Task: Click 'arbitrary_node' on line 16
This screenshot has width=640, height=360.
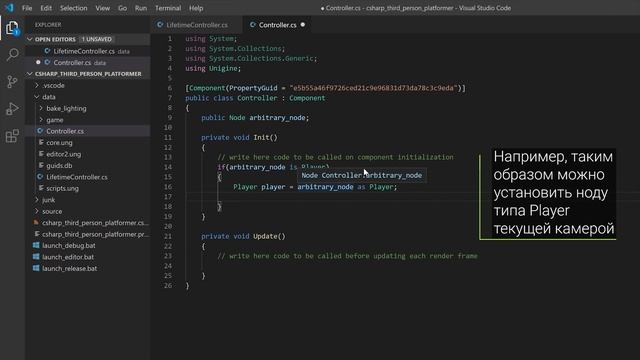Action: coord(325,187)
